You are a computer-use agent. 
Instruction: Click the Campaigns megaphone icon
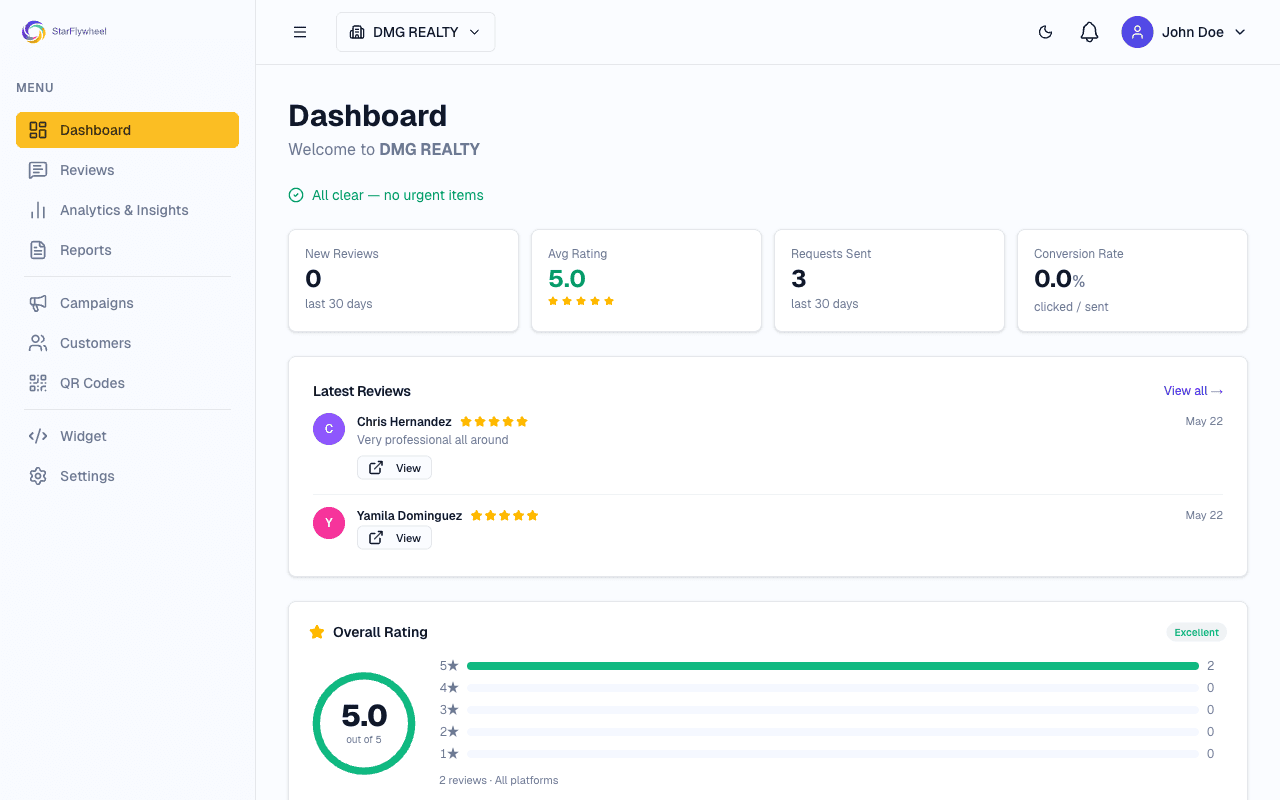pyautogui.click(x=38, y=303)
